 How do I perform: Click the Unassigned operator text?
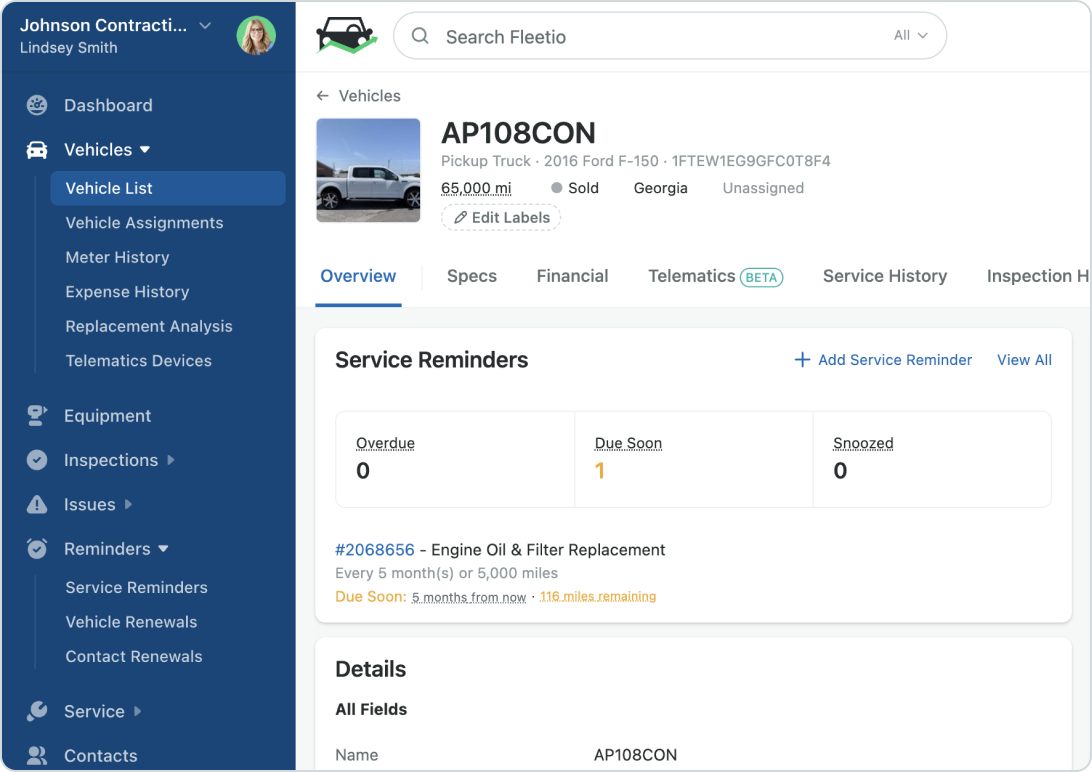click(x=763, y=188)
